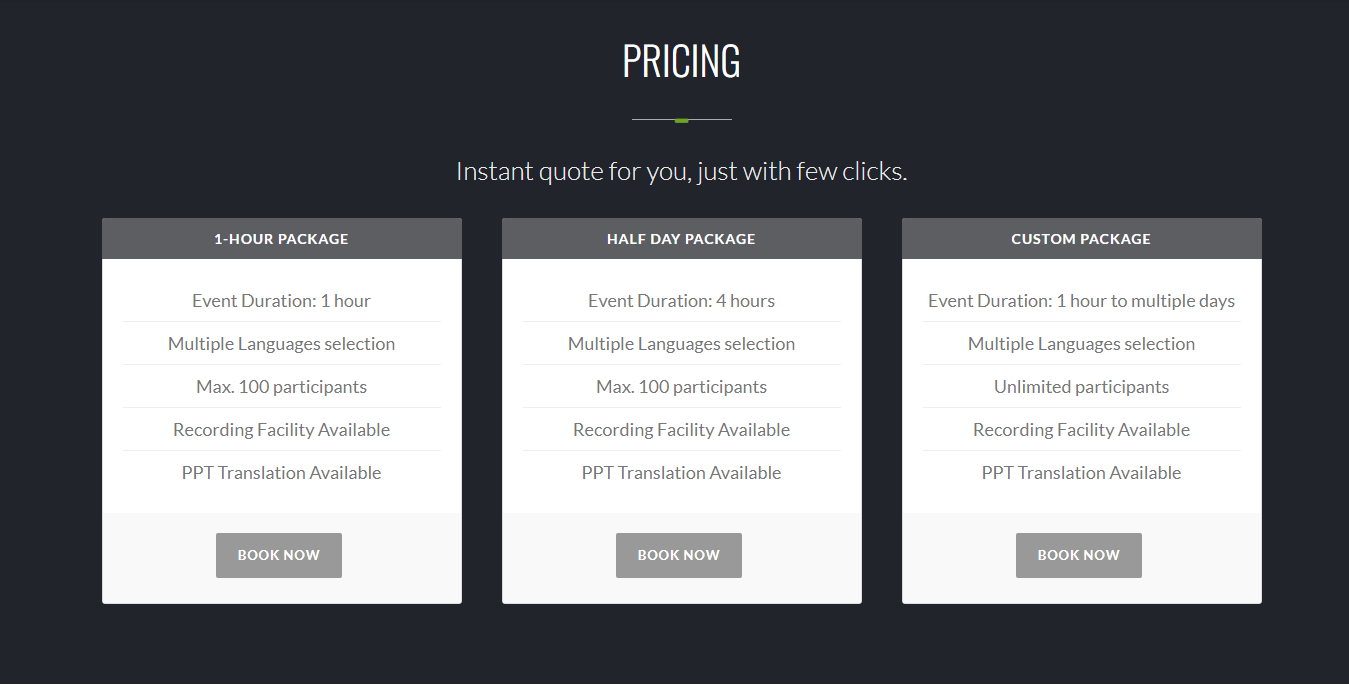Click "Recording Facility Available" in Custom Package
The width and height of the screenshot is (1349, 686).
click(1081, 430)
